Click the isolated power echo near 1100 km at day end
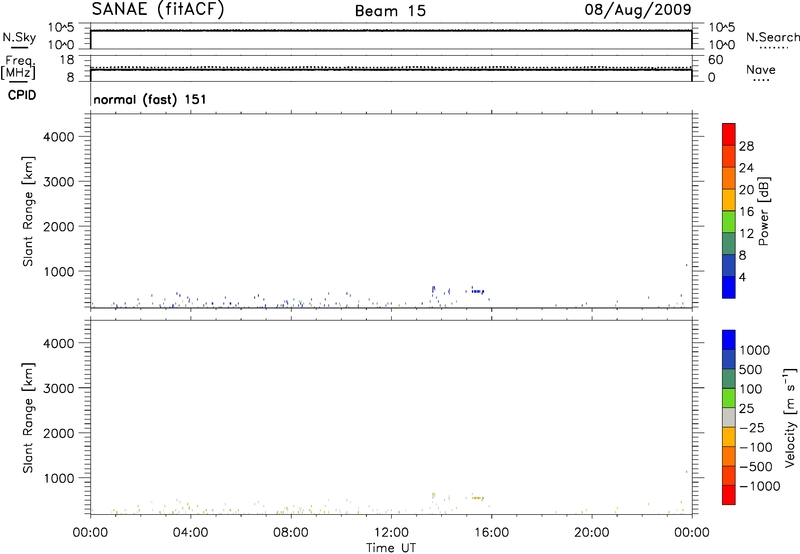 687,265
